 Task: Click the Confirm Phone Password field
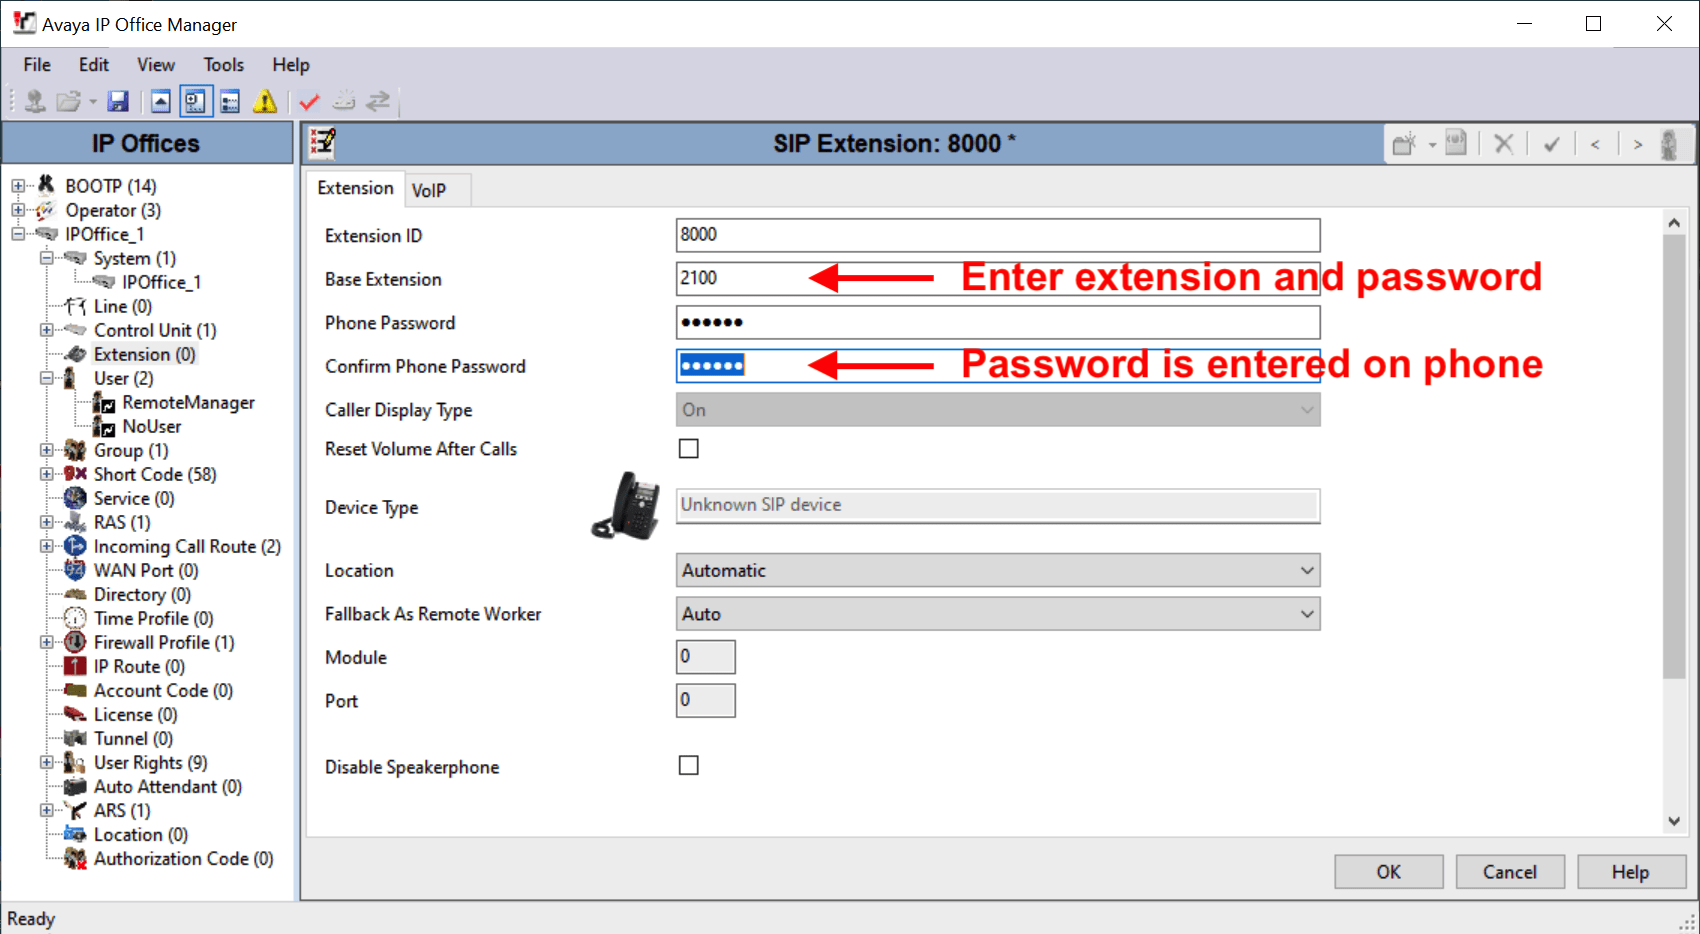998,366
